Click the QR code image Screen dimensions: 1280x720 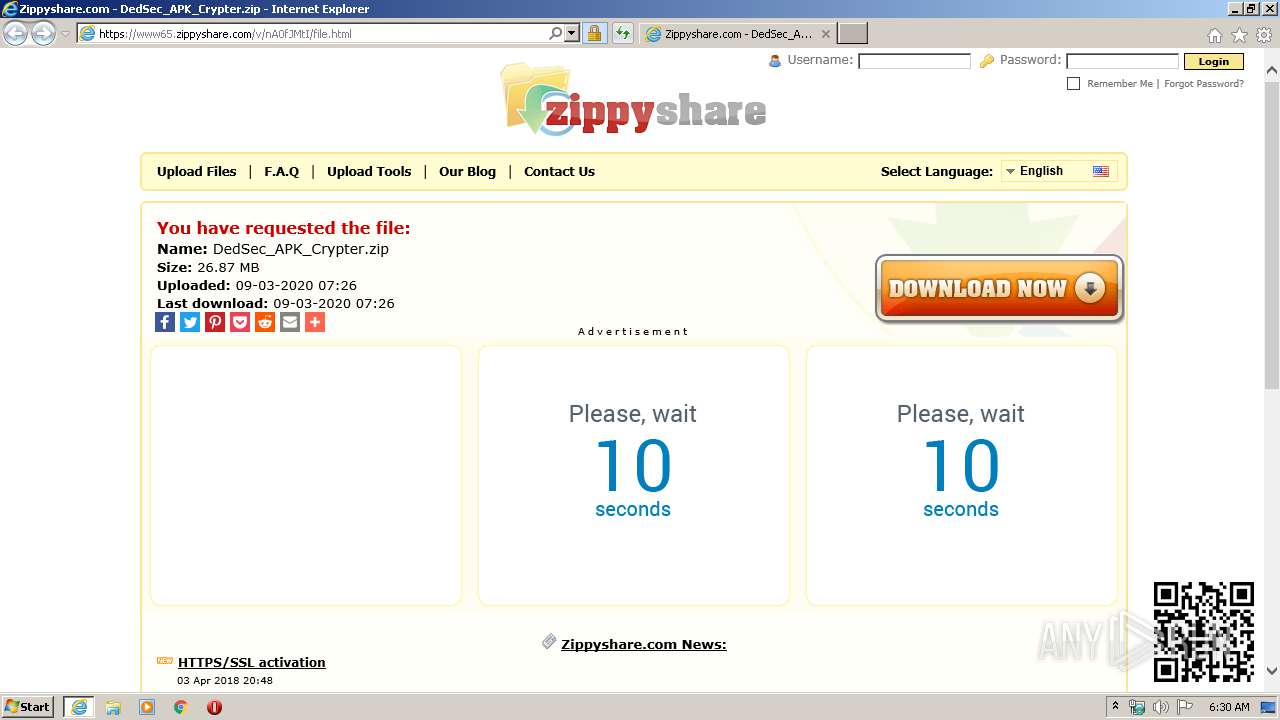[1203, 632]
